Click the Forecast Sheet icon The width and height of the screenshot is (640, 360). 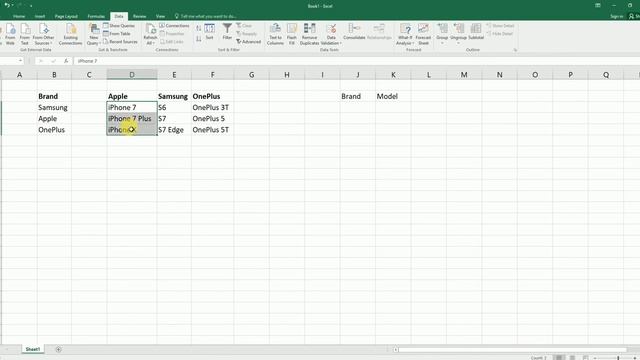coord(423,33)
